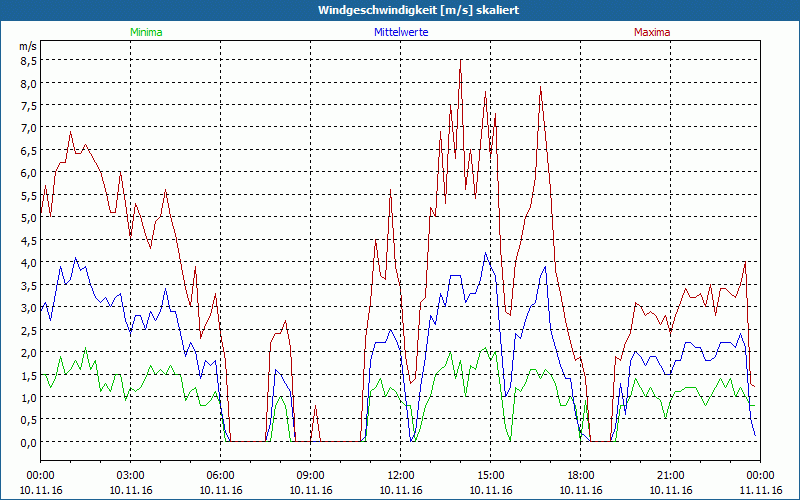Click the Minima legend label

(x=146, y=32)
